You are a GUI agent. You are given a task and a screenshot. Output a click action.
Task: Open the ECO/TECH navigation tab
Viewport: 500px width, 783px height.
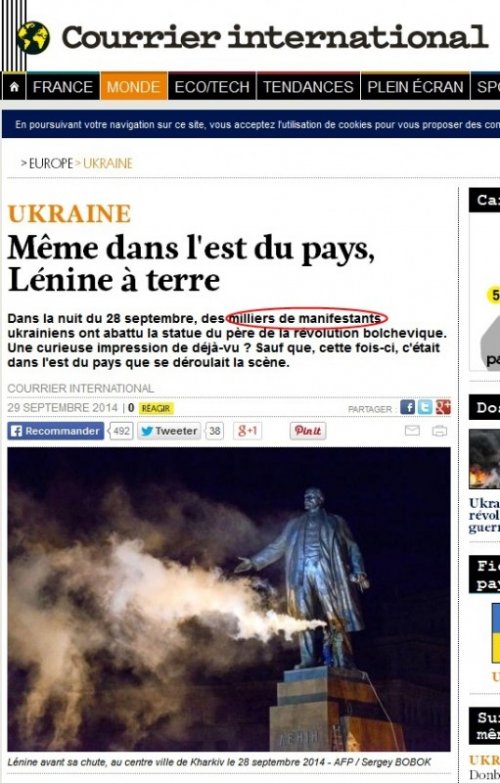[212, 87]
